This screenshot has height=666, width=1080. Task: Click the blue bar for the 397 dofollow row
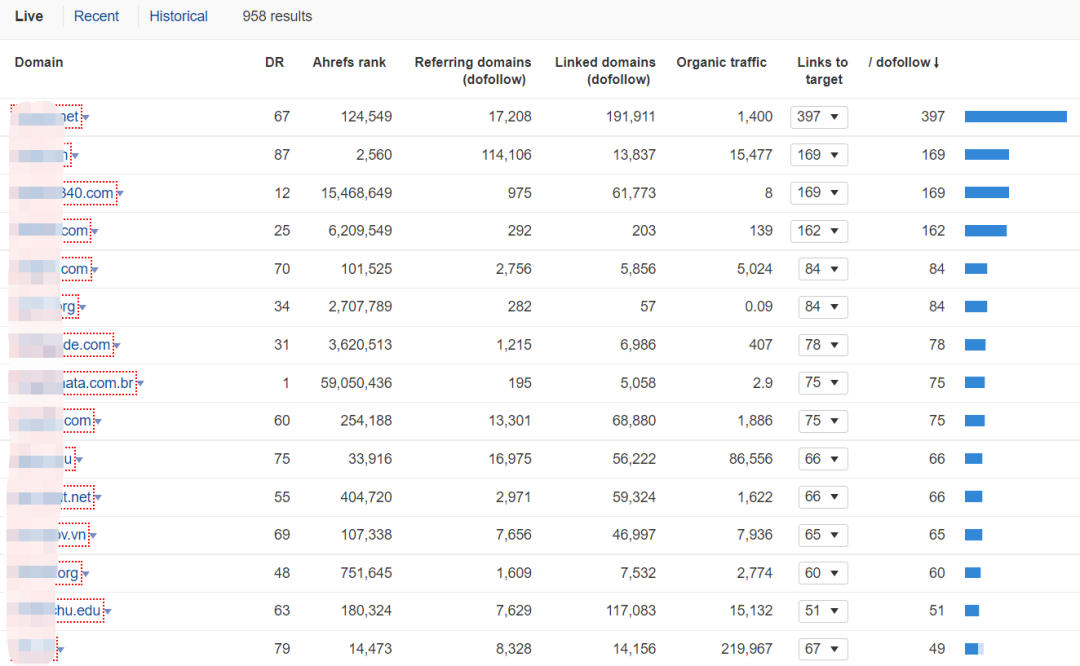(x=1015, y=117)
